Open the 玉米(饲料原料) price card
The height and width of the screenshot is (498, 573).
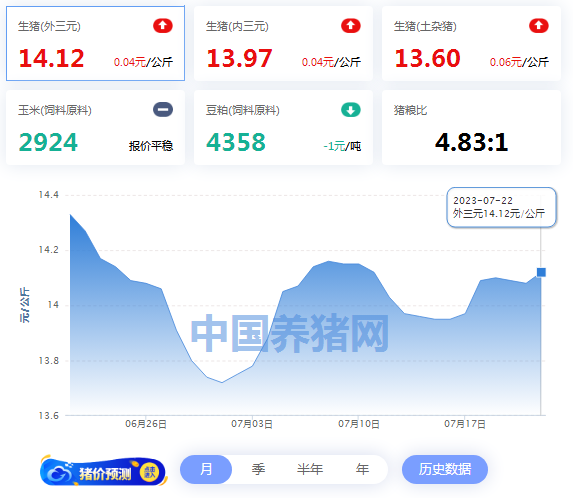pos(95,128)
